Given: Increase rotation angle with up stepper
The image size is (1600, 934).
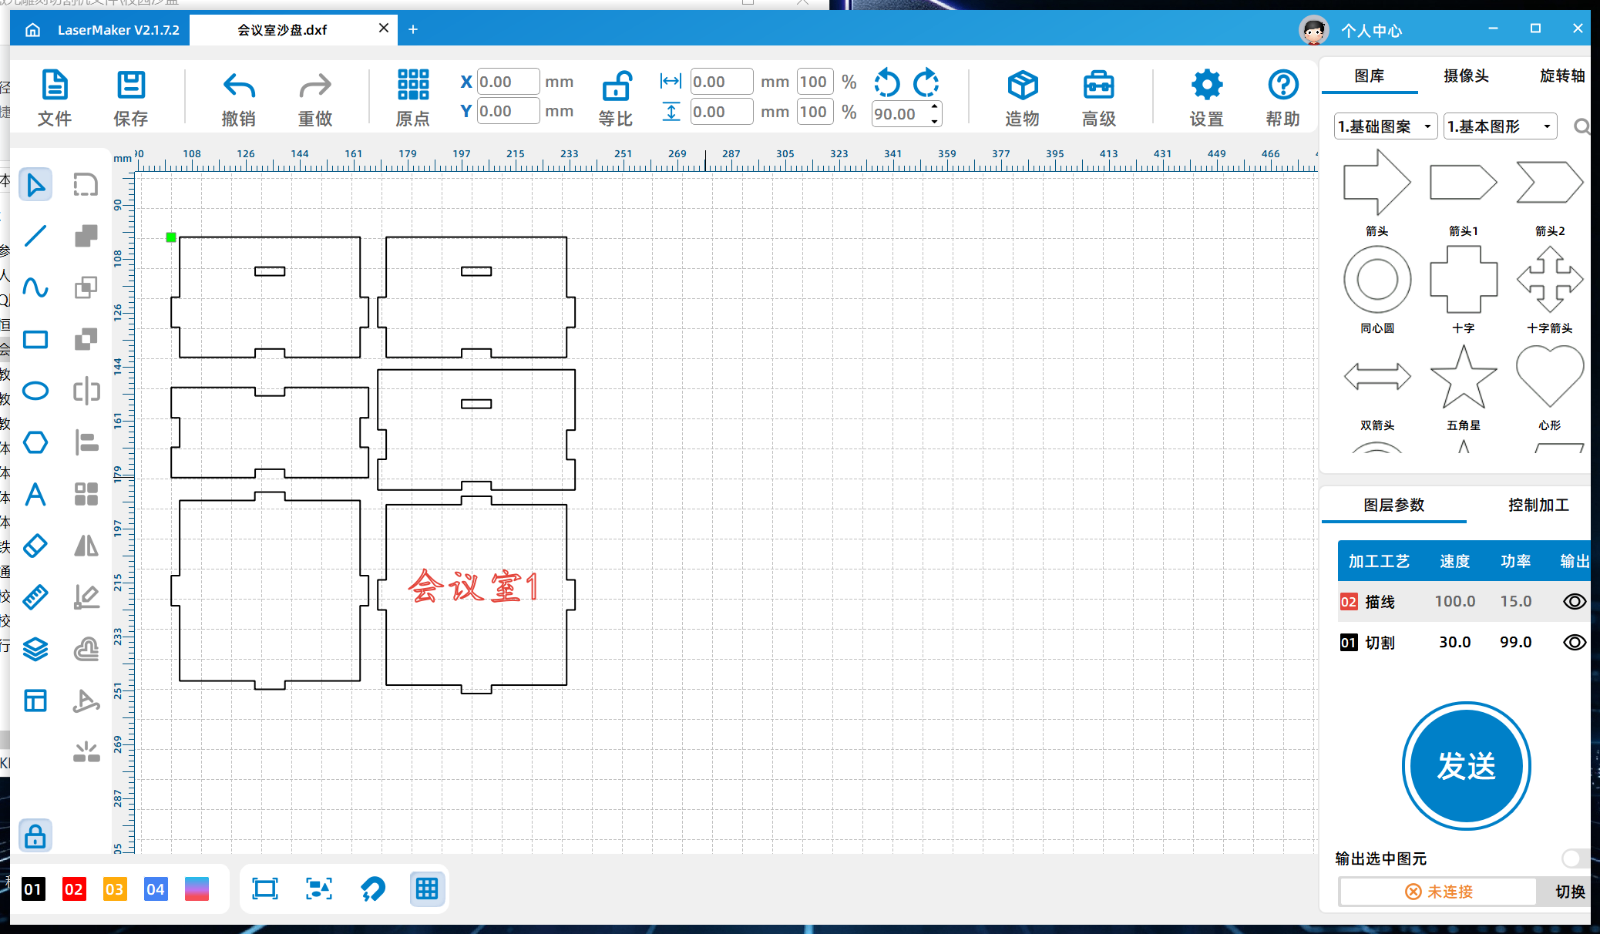Looking at the screenshot, I should [x=935, y=107].
